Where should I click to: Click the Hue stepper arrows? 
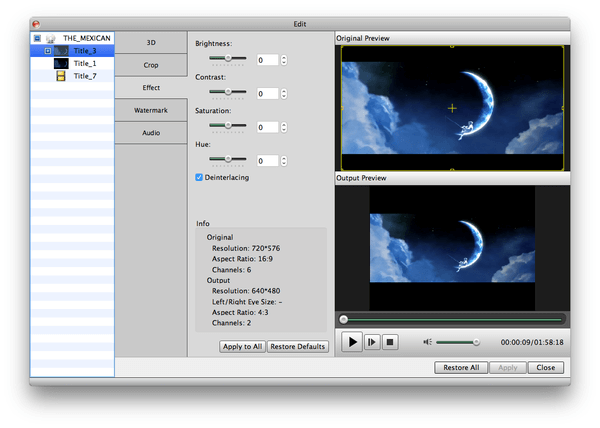[284, 161]
